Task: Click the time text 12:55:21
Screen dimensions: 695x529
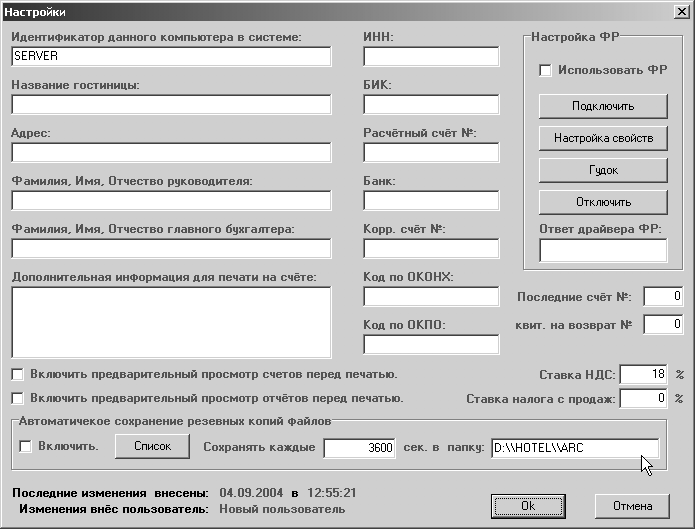Action: [x=332, y=493]
